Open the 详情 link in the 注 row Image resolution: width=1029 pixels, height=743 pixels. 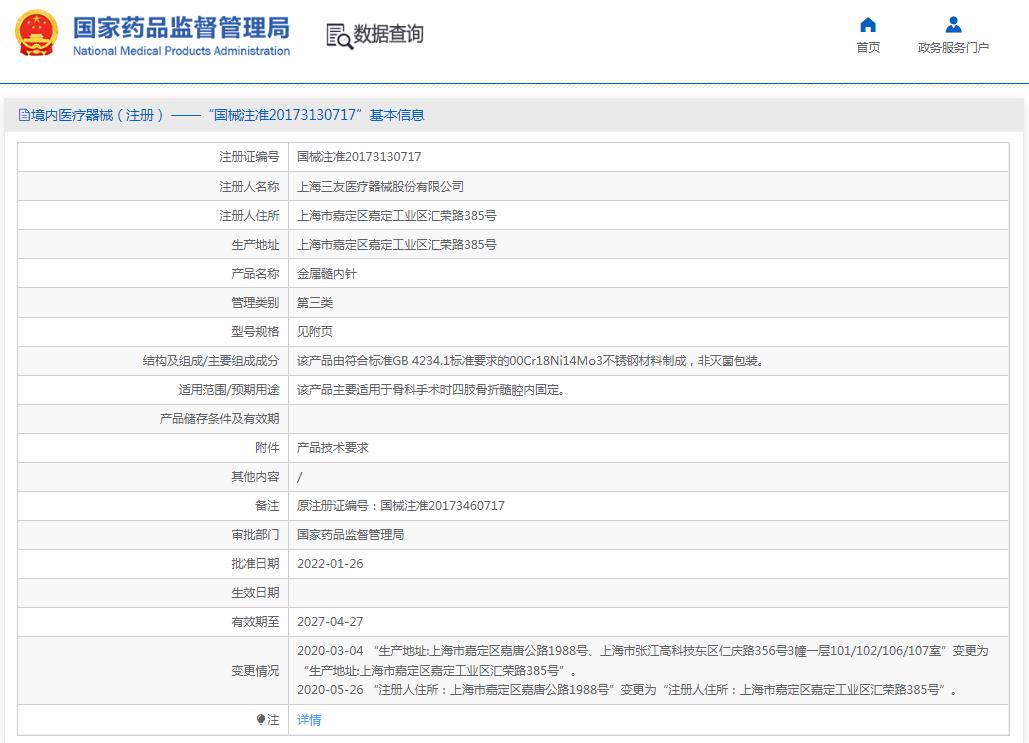click(x=309, y=720)
